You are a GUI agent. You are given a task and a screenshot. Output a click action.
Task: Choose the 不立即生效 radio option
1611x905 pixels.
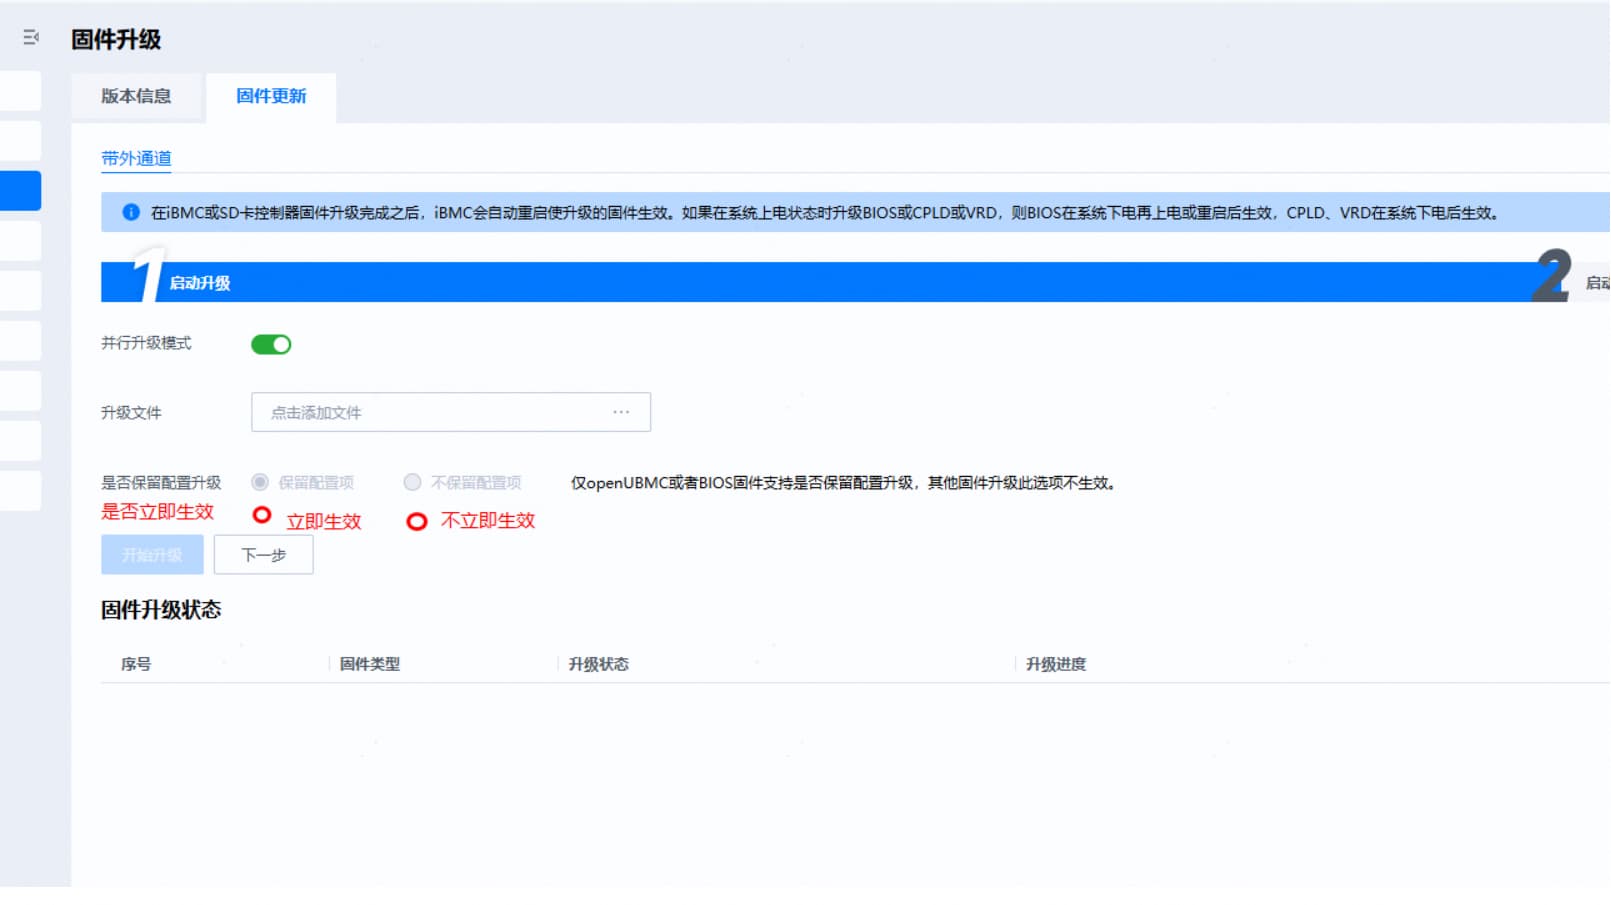pos(417,521)
